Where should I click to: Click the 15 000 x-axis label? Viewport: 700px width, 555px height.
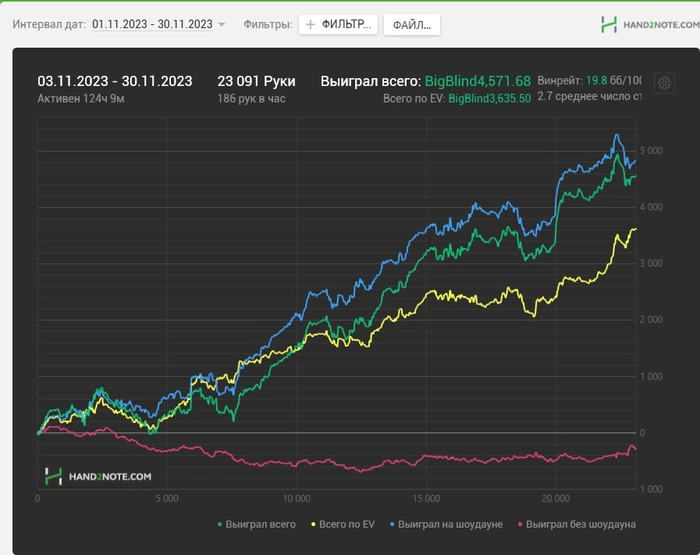(426, 499)
